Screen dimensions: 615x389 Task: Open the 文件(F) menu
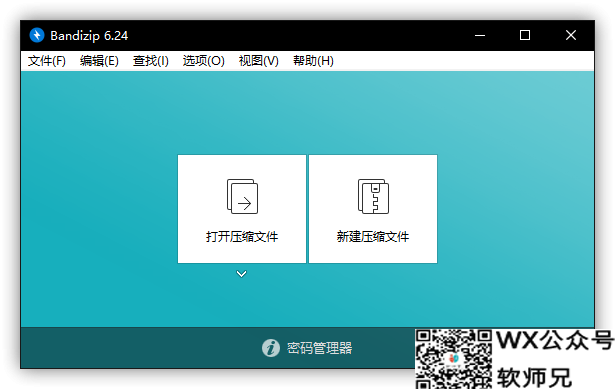coord(47,61)
